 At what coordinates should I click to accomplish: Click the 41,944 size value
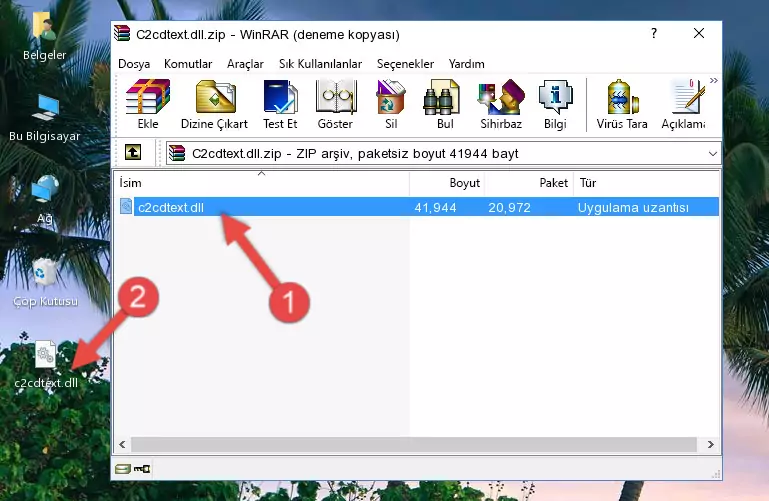pos(435,208)
